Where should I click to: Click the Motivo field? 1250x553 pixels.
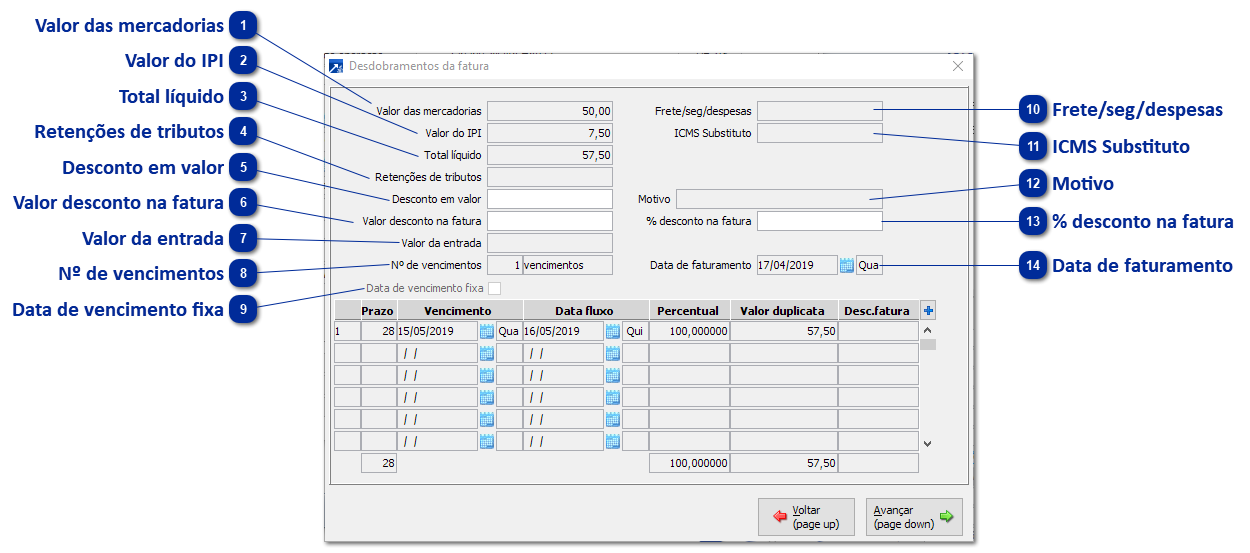click(x=780, y=199)
